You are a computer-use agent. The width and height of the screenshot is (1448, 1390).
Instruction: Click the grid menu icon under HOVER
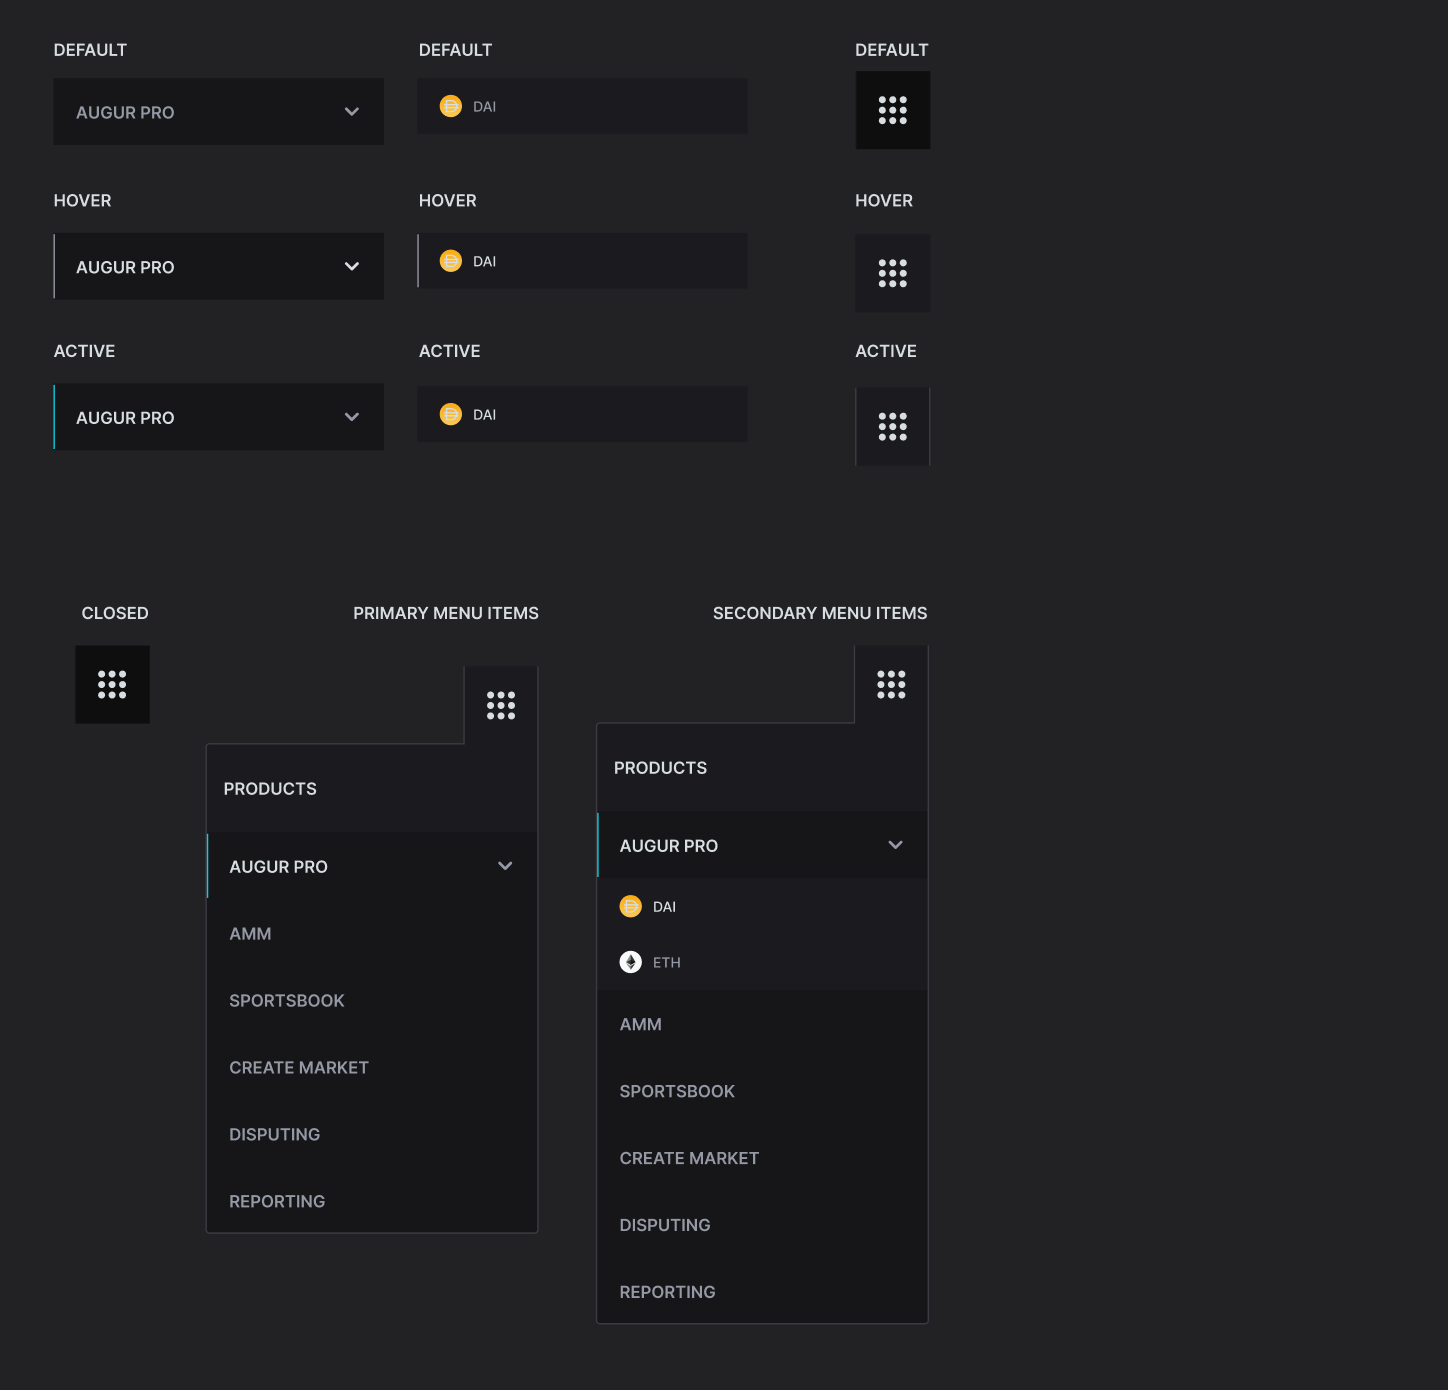coord(893,273)
